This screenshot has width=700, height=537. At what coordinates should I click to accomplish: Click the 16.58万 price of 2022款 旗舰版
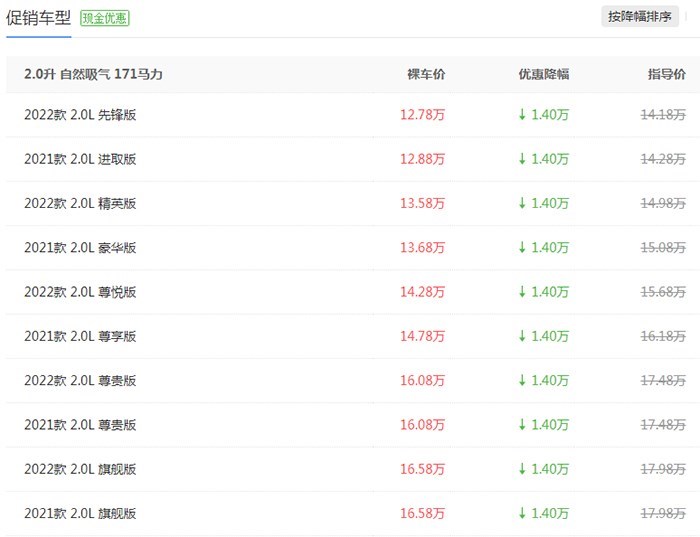(x=422, y=469)
